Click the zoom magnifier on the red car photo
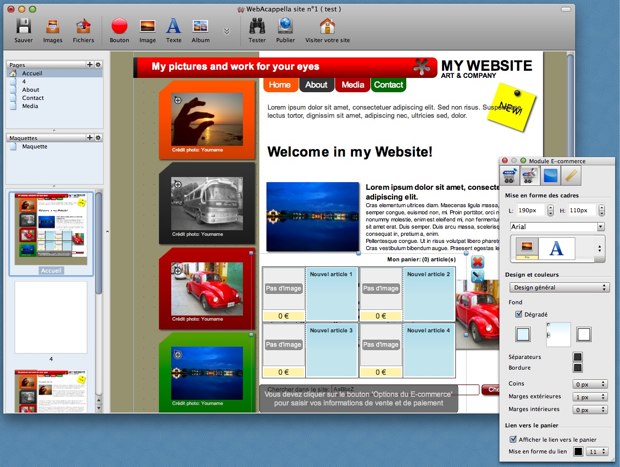 (x=178, y=270)
